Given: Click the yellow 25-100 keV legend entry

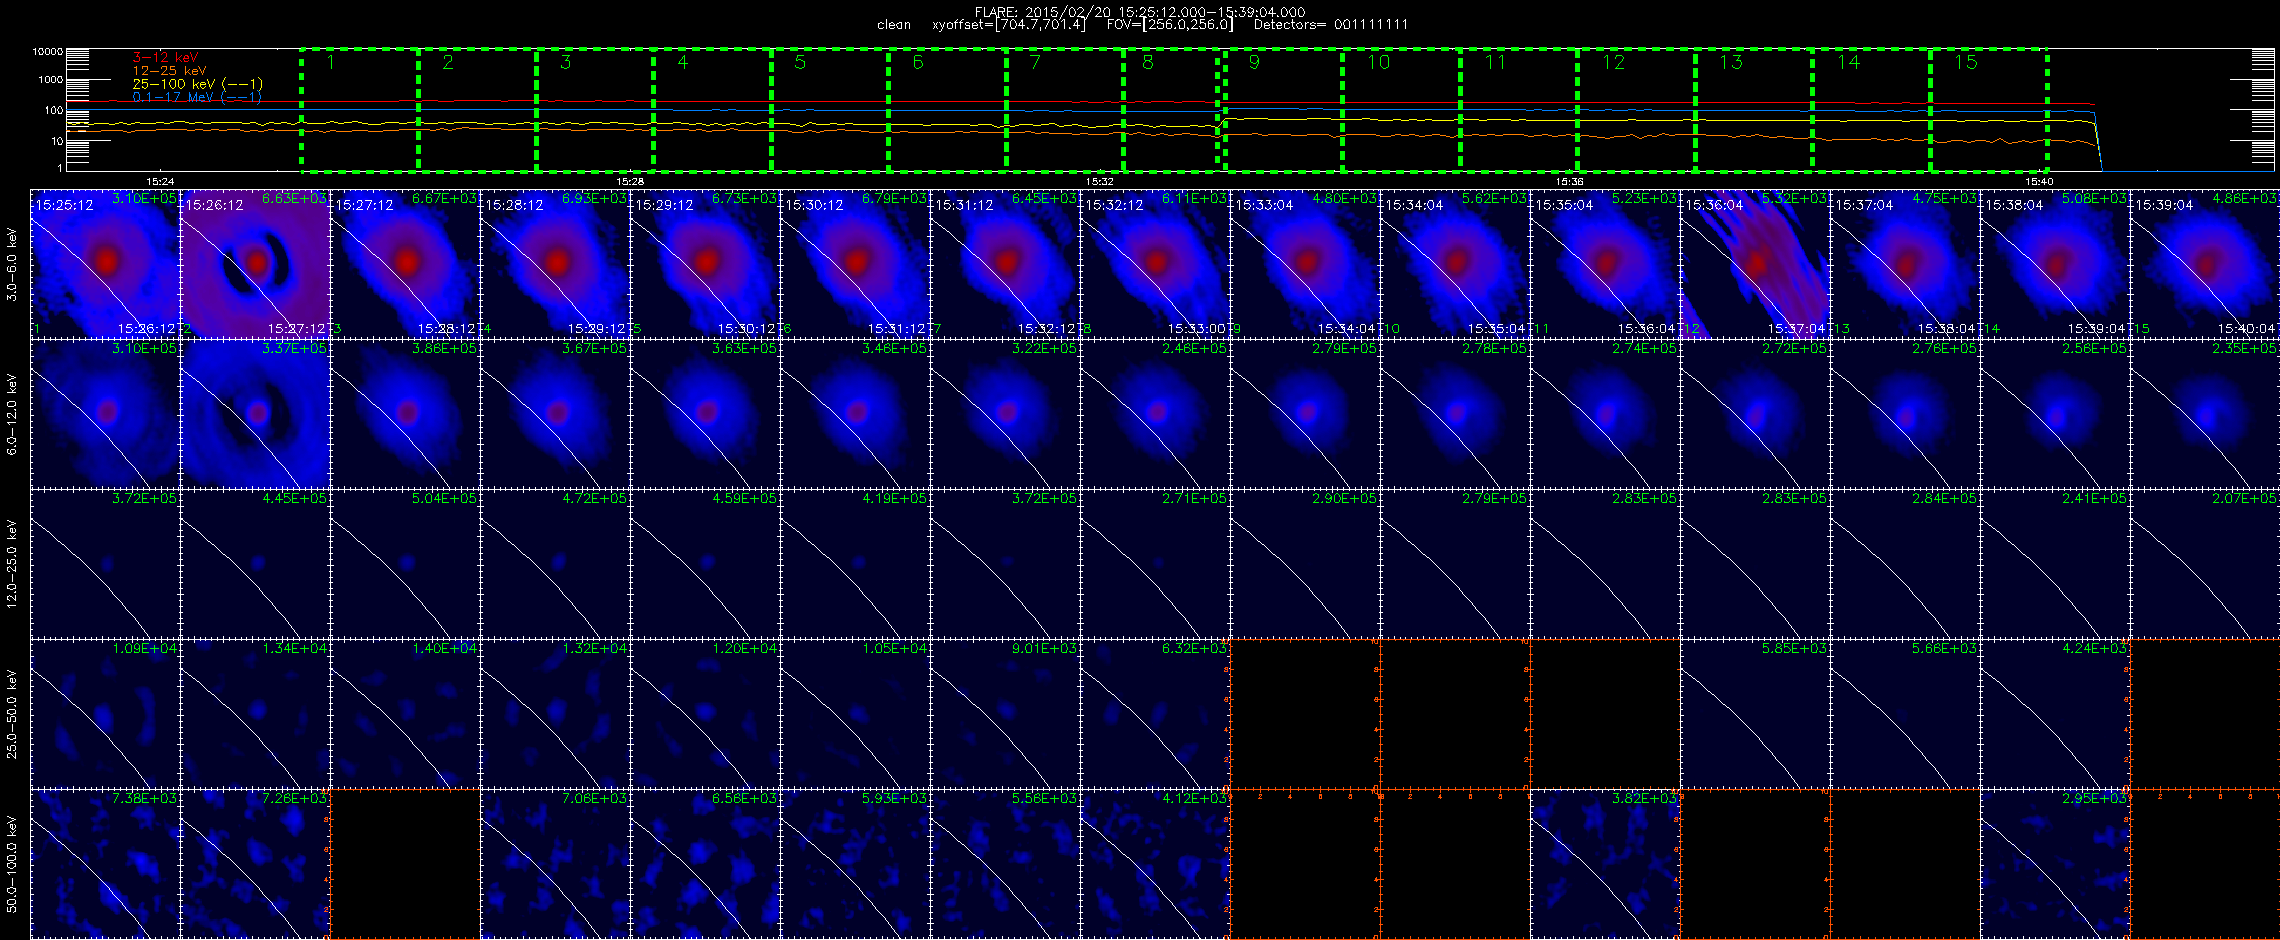Looking at the screenshot, I should 197,84.
